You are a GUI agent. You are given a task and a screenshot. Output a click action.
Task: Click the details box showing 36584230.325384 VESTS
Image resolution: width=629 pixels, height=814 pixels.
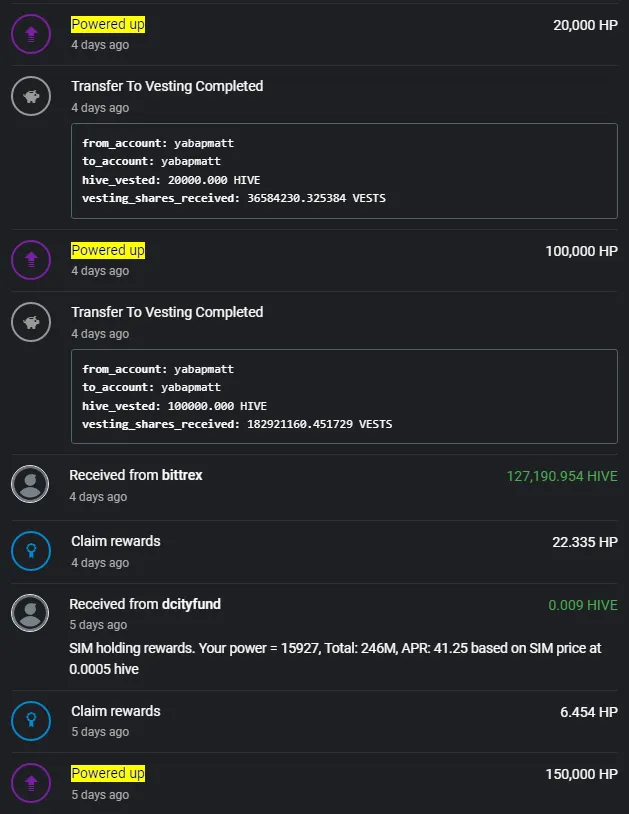tap(344, 171)
